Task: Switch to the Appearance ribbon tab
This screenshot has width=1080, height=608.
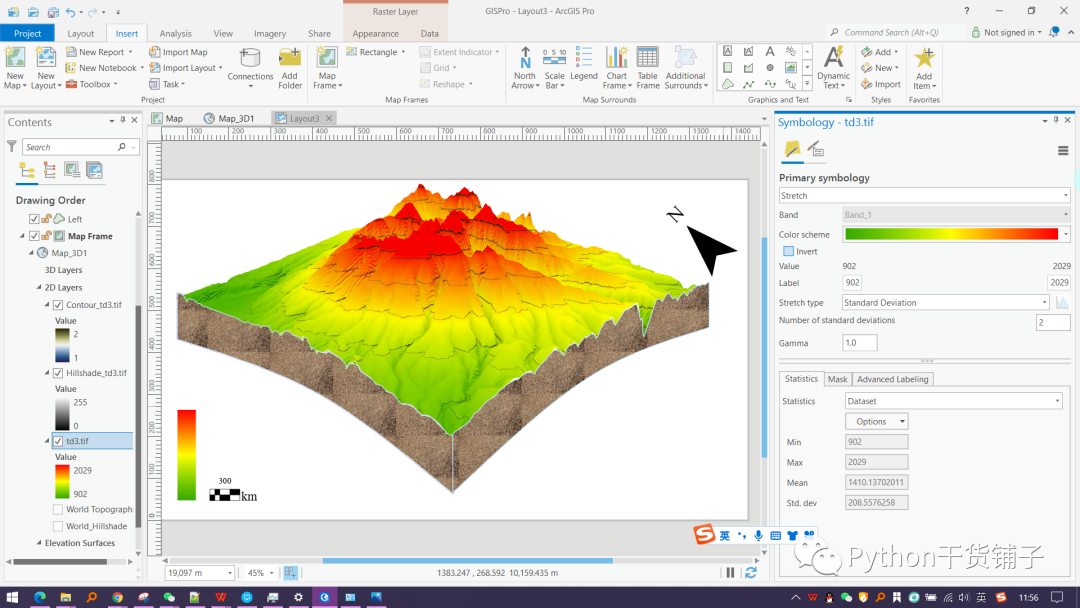Action: point(375,33)
